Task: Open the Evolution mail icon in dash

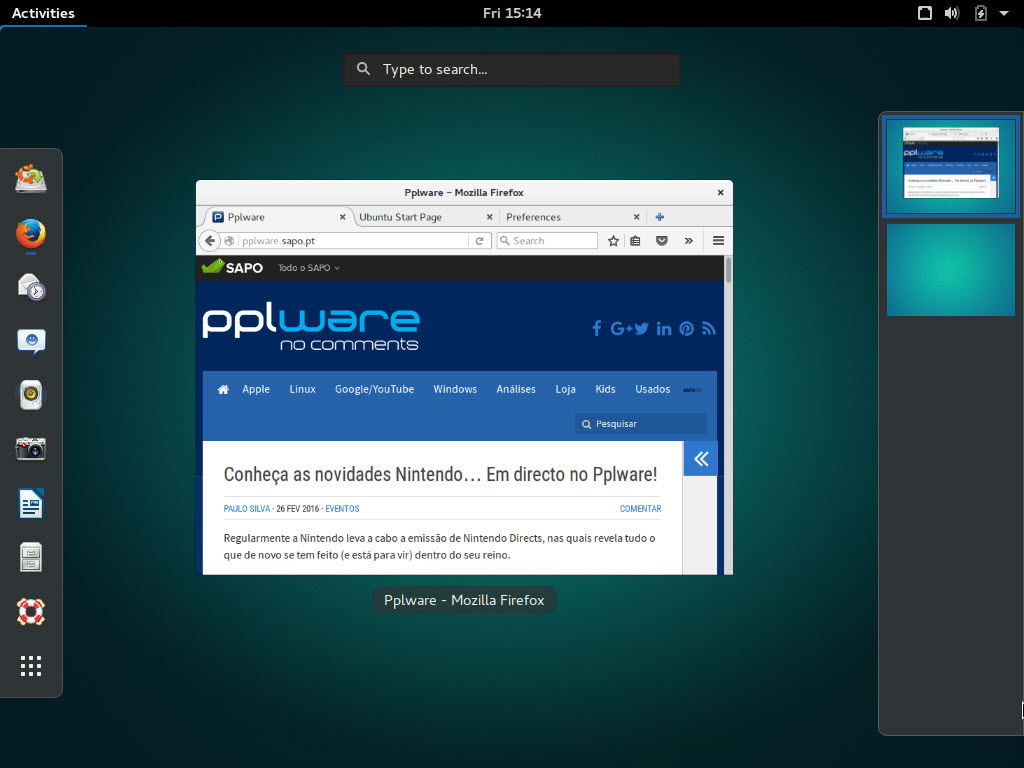Action: [31, 288]
